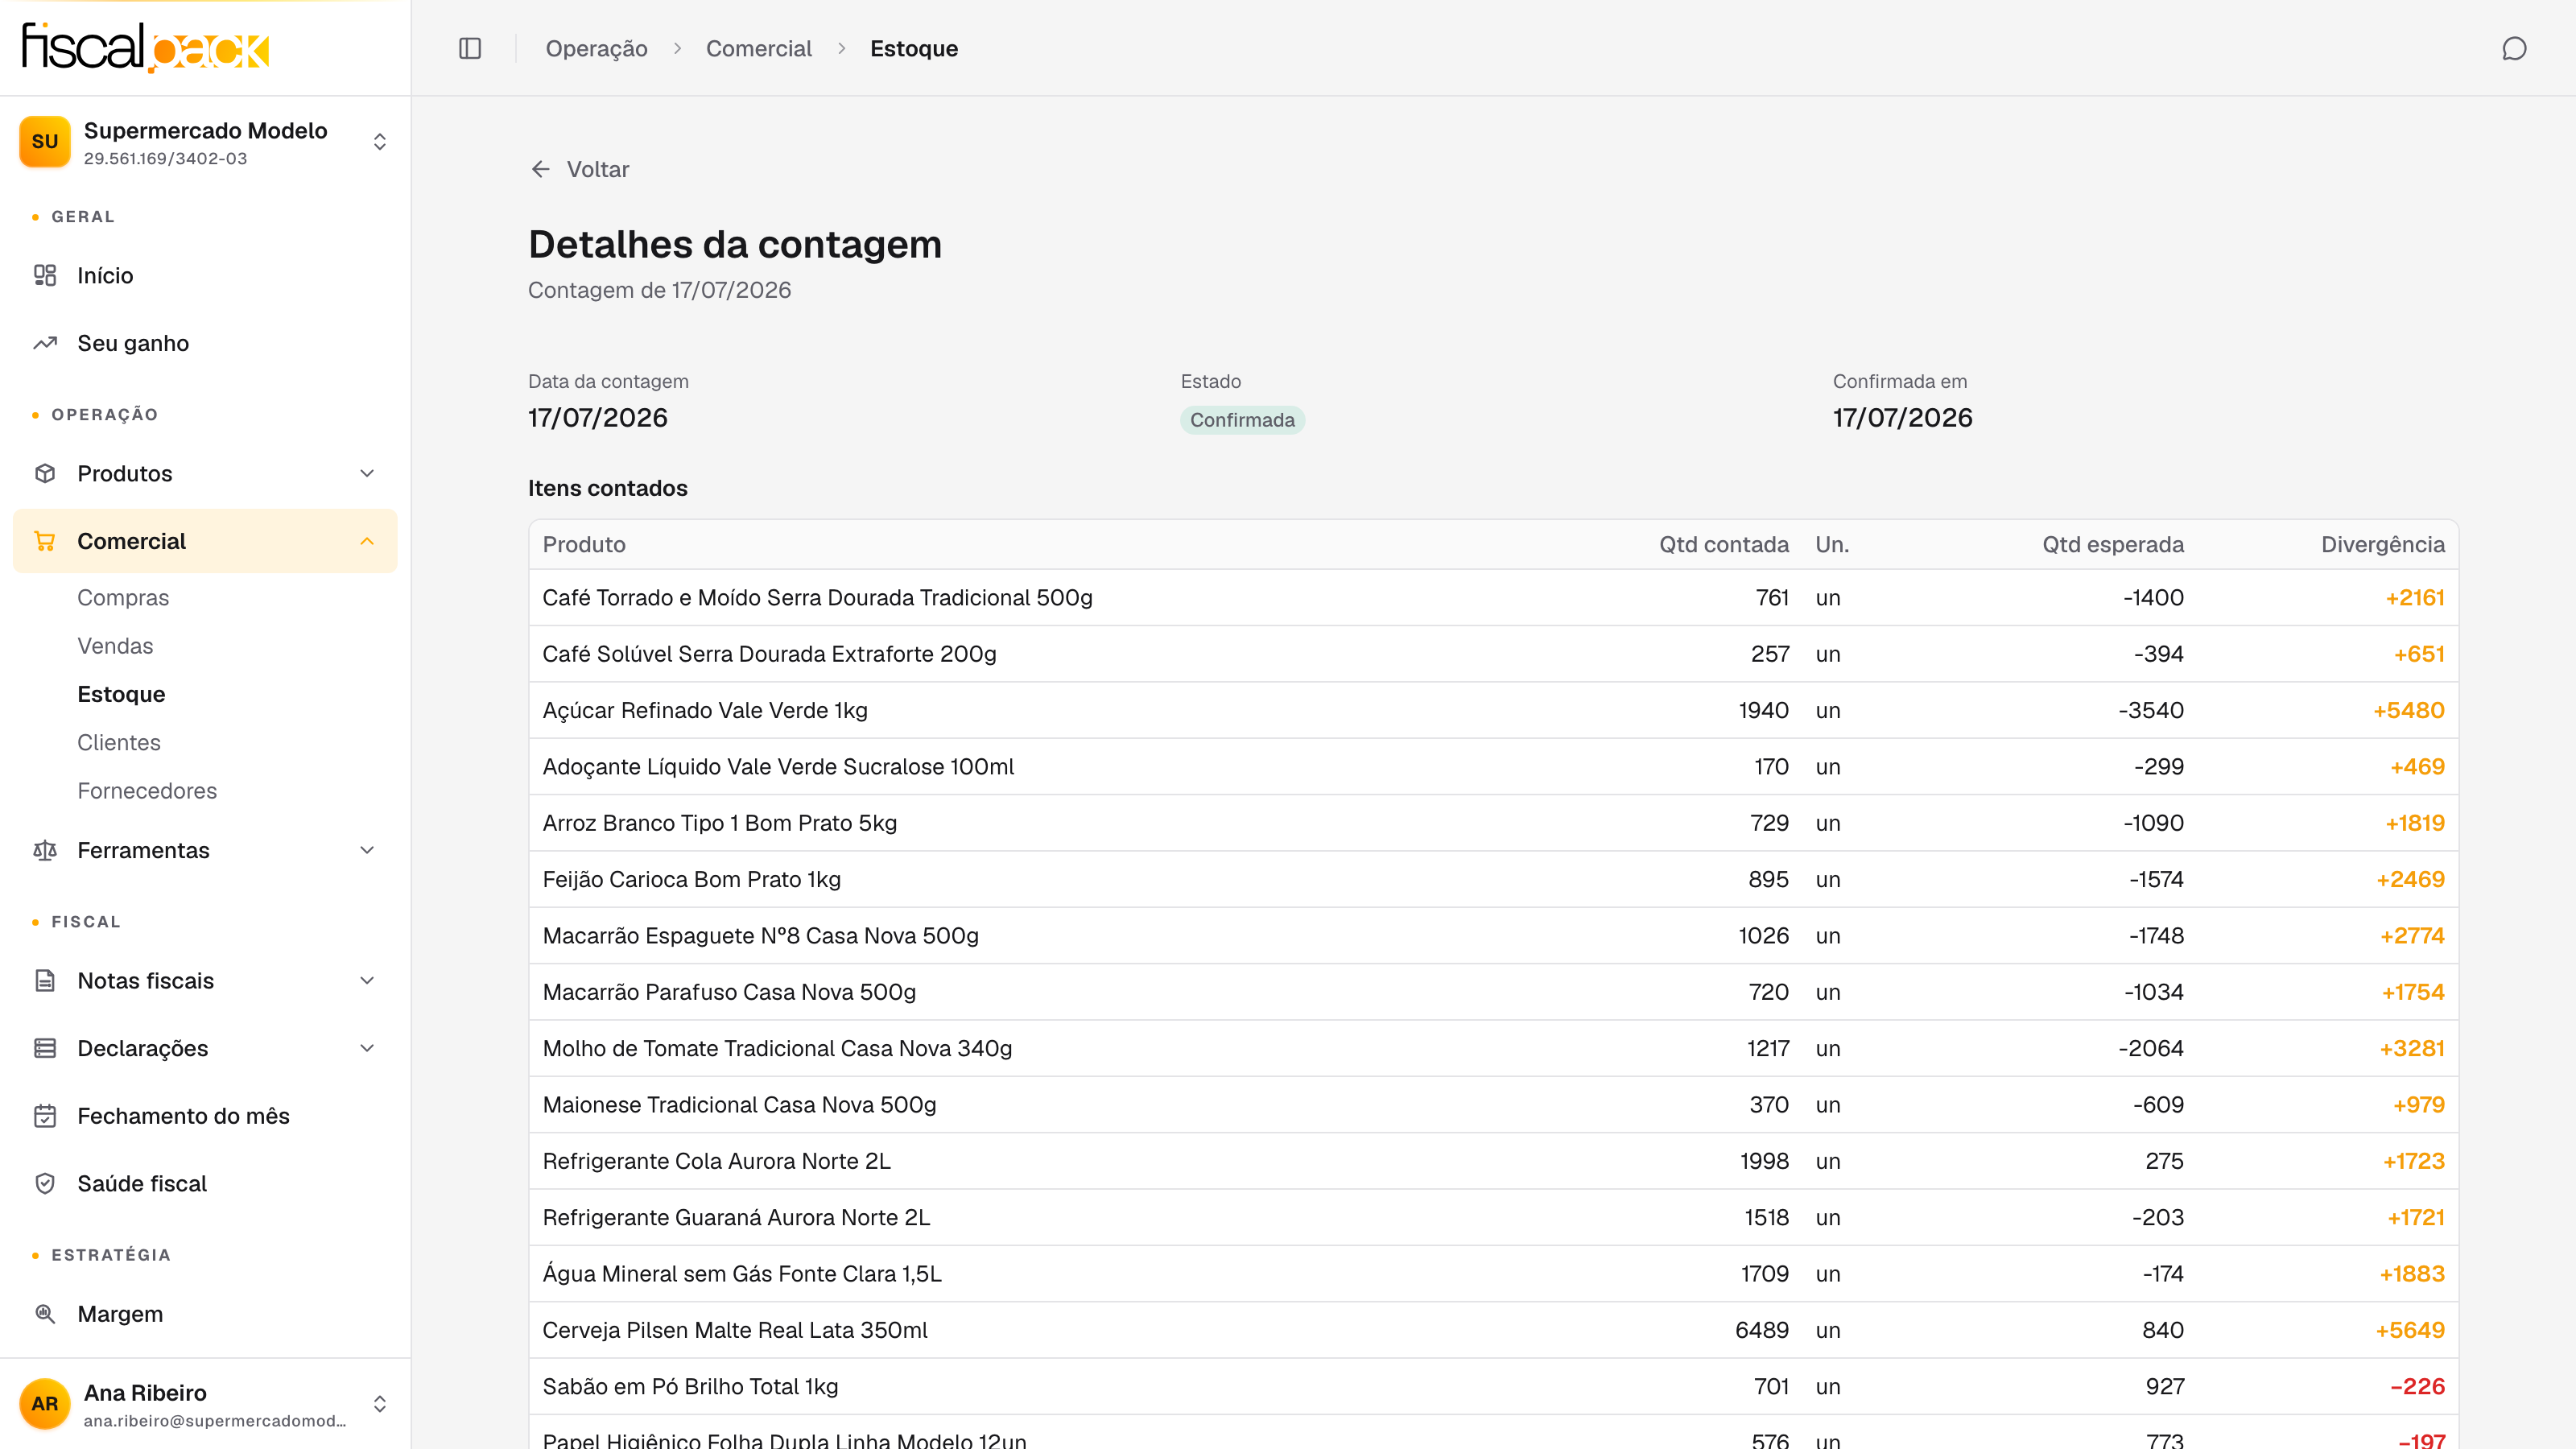Click the AR user avatar

click(45, 1404)
